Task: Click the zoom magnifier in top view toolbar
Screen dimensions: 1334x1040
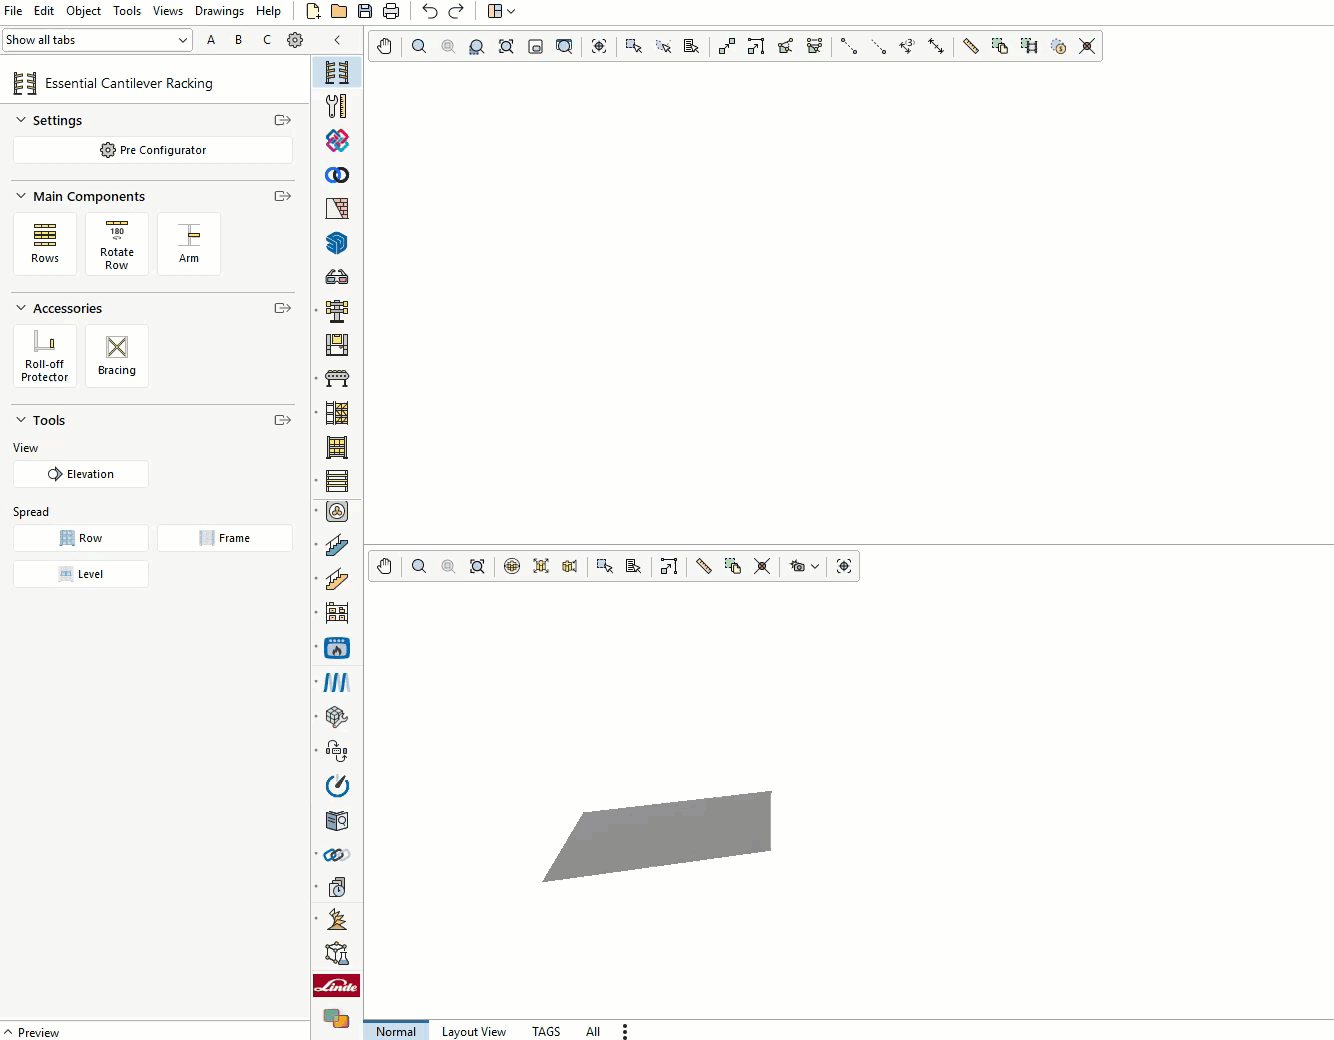Action: (x=419, y=46)
